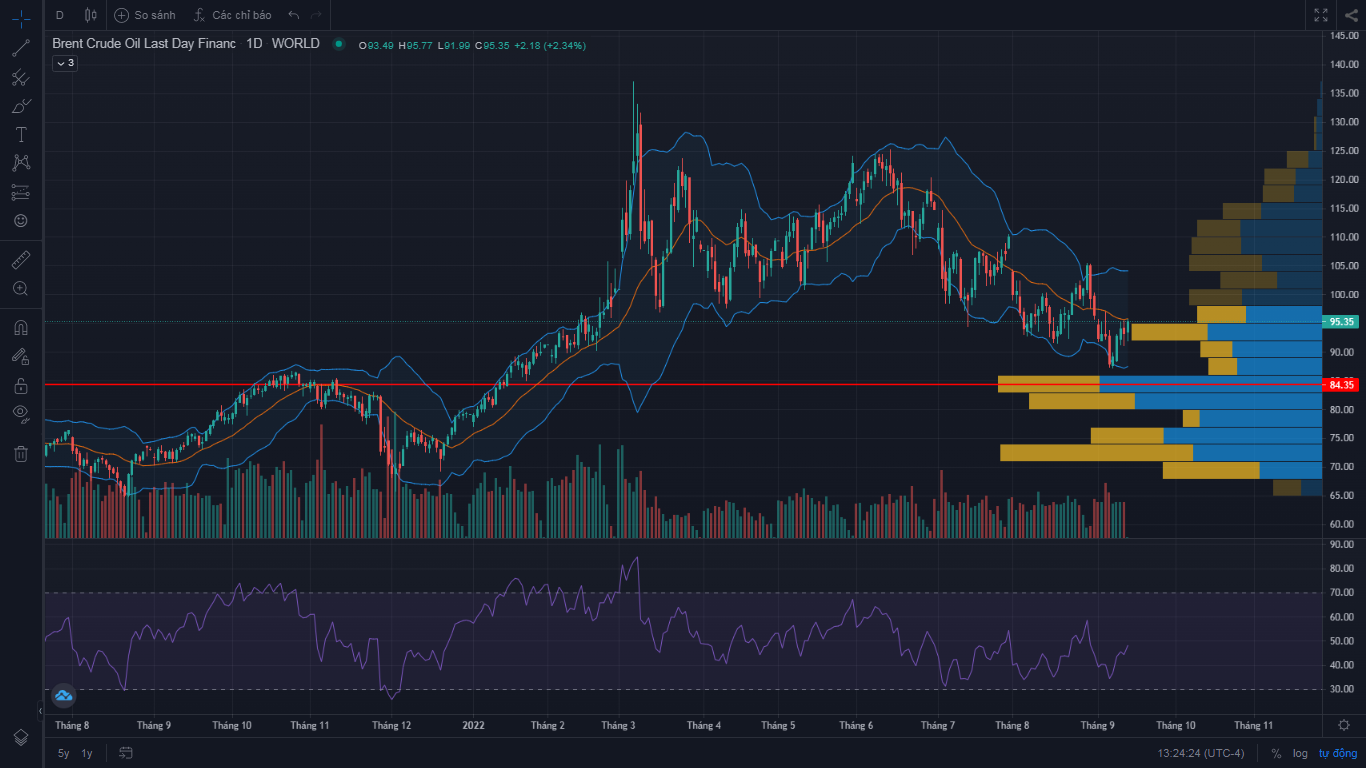
Task: Open the D time interval selector
Action: click(x=59, y=15)
